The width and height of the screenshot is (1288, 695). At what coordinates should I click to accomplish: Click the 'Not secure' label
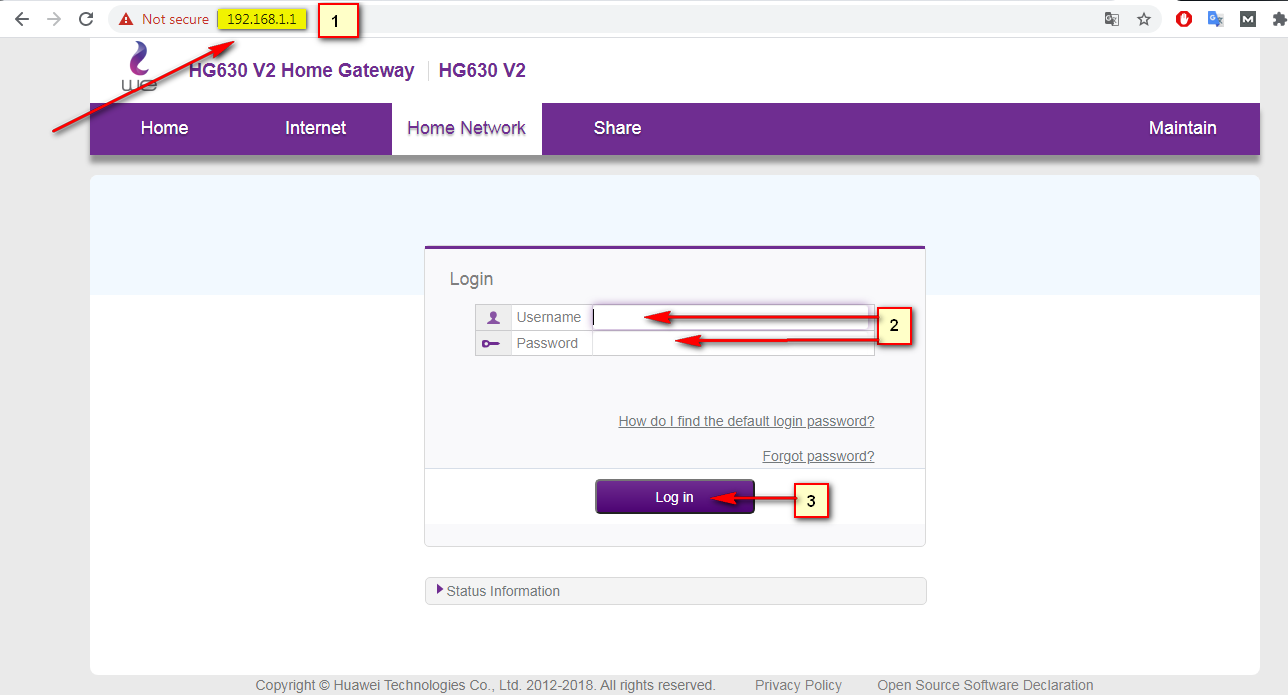click(175, 19)
